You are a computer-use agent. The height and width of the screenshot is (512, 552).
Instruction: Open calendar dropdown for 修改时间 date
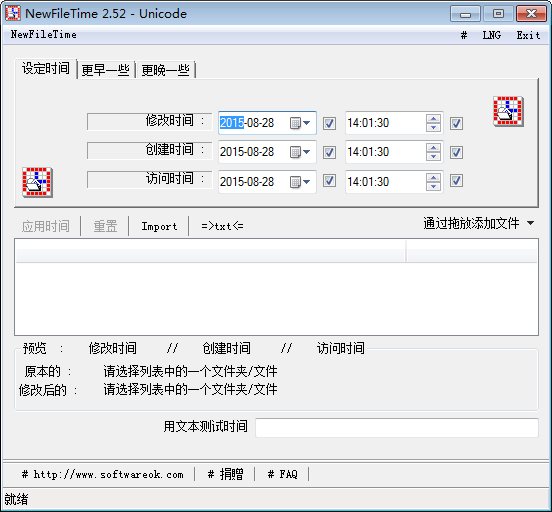[300, 123]
